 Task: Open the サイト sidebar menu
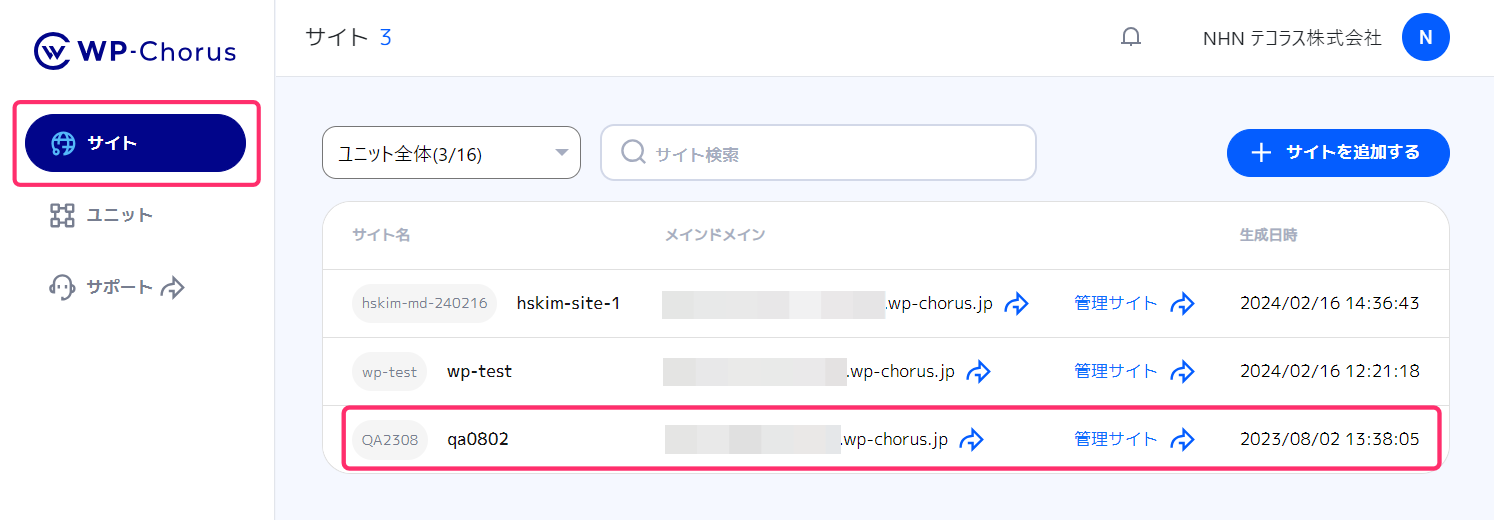135,143
